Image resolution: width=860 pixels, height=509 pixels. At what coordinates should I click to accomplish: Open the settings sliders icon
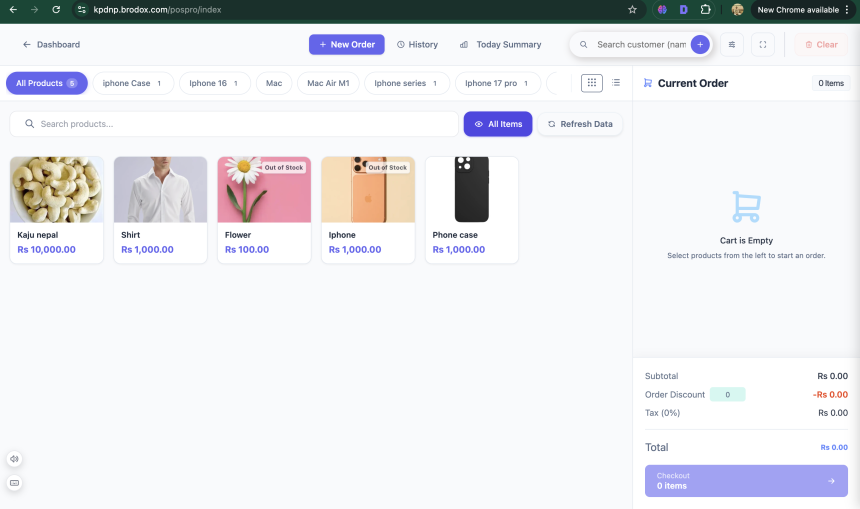pyautogui.click(x=732, y=44)
